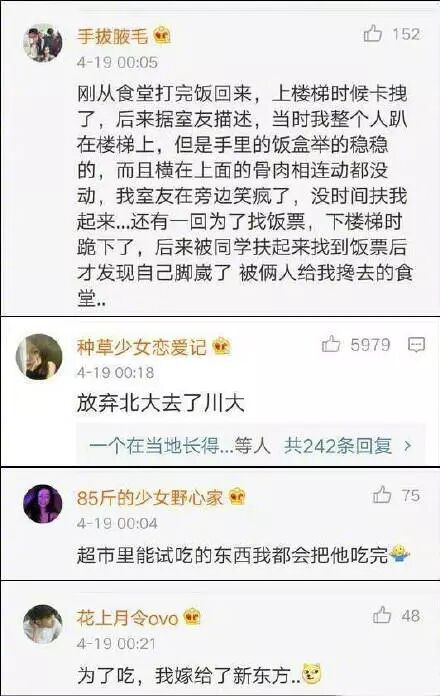Like the 放弃北大去了川大 comment

331,344
